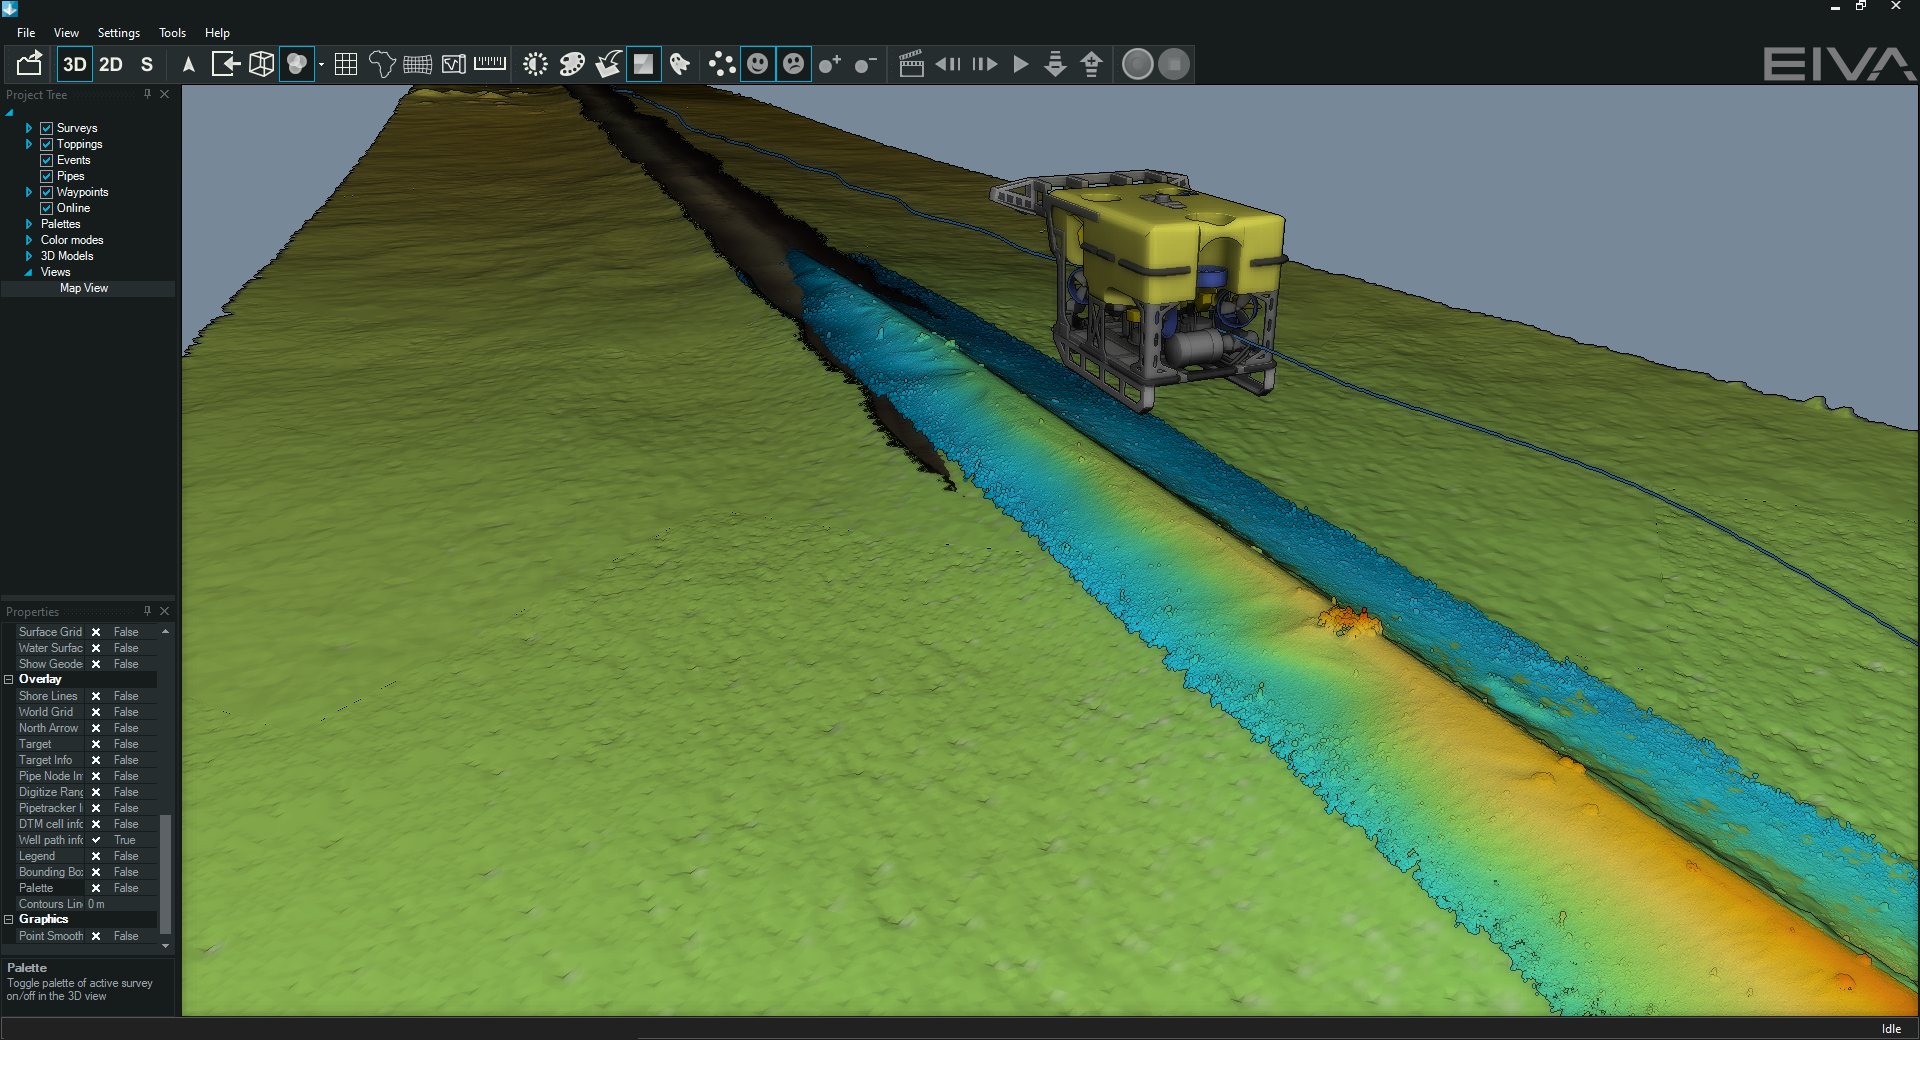The image size is (1920, 1080).
Task: Open the Tools menu
Action: [172, 32]
